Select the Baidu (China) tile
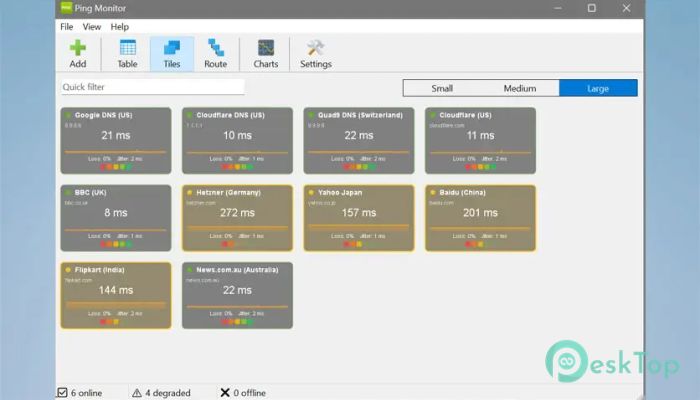 click(480, 218)
